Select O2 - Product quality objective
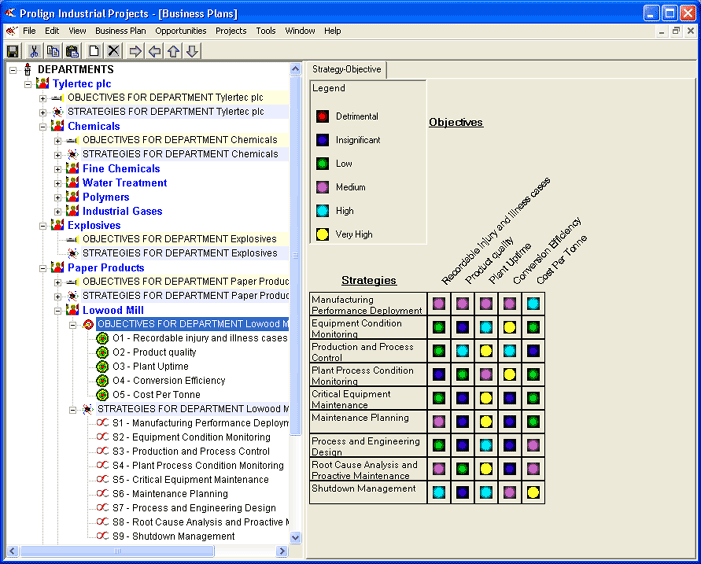Screen dimensions: 701x564 click(154, 352)
